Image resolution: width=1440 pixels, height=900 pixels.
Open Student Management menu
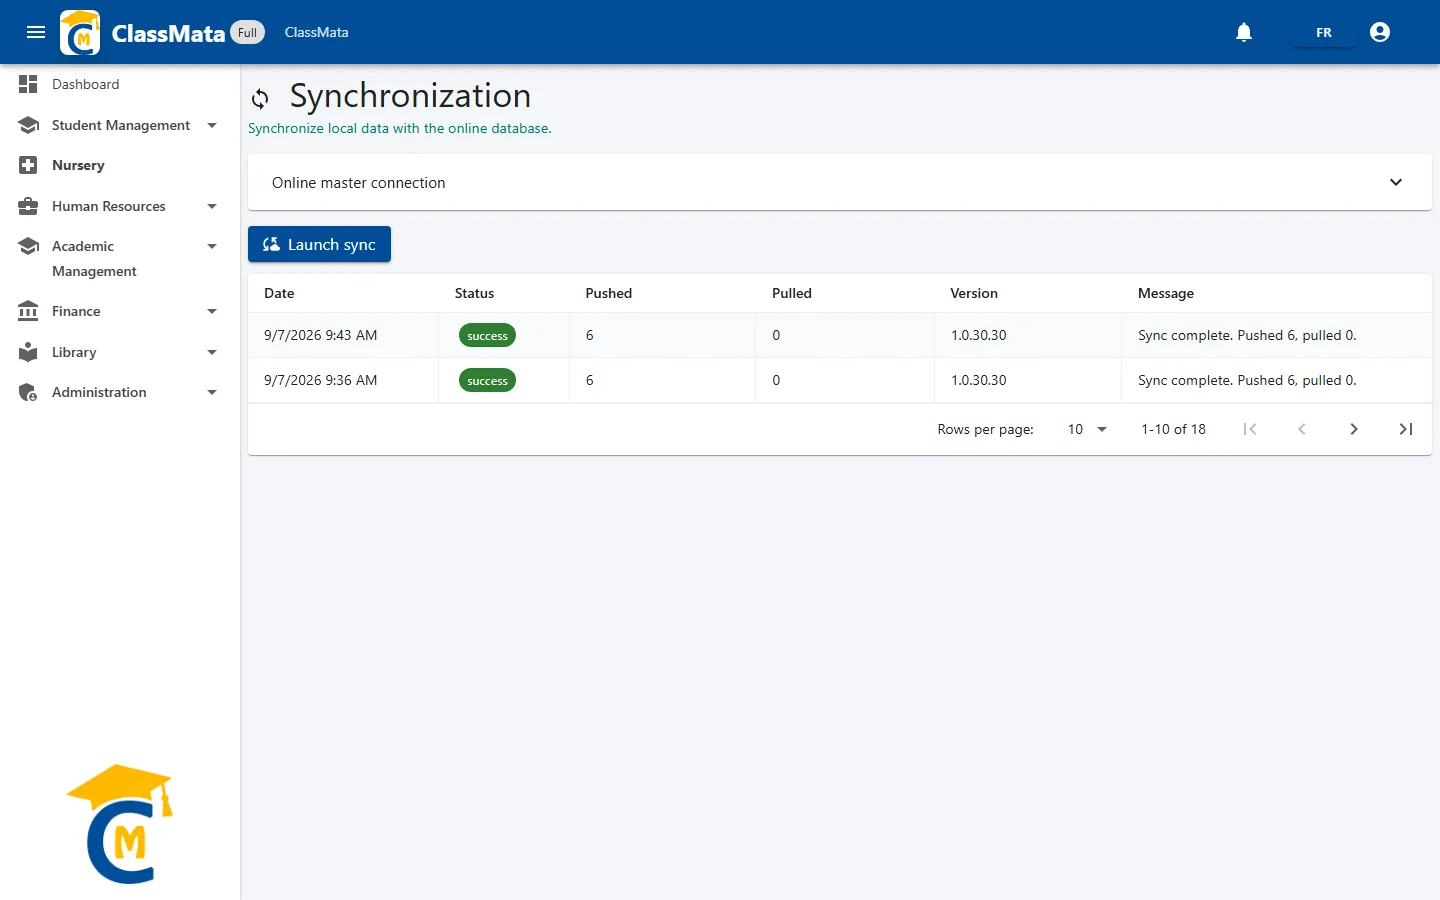120,125
